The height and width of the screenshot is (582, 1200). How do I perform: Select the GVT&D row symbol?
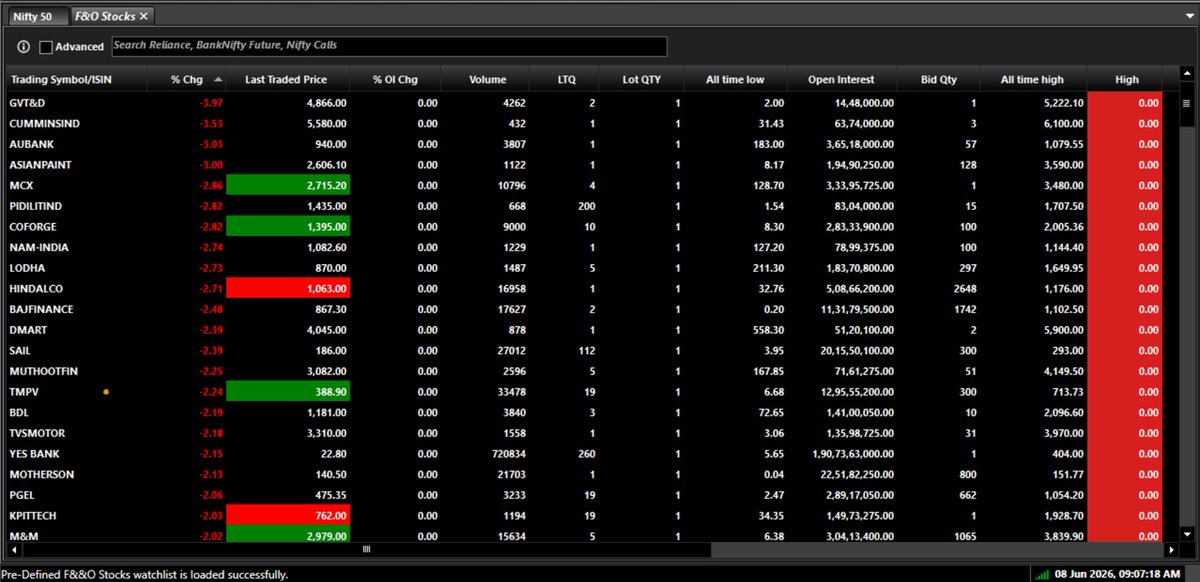26,102
